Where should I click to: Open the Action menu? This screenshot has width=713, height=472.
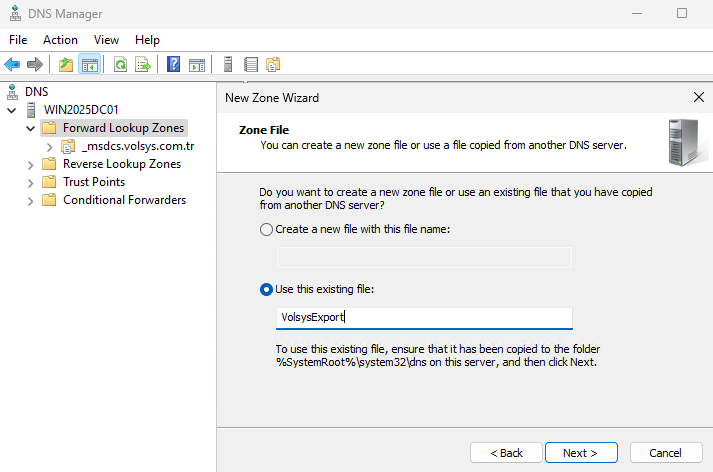pos(60,40)
